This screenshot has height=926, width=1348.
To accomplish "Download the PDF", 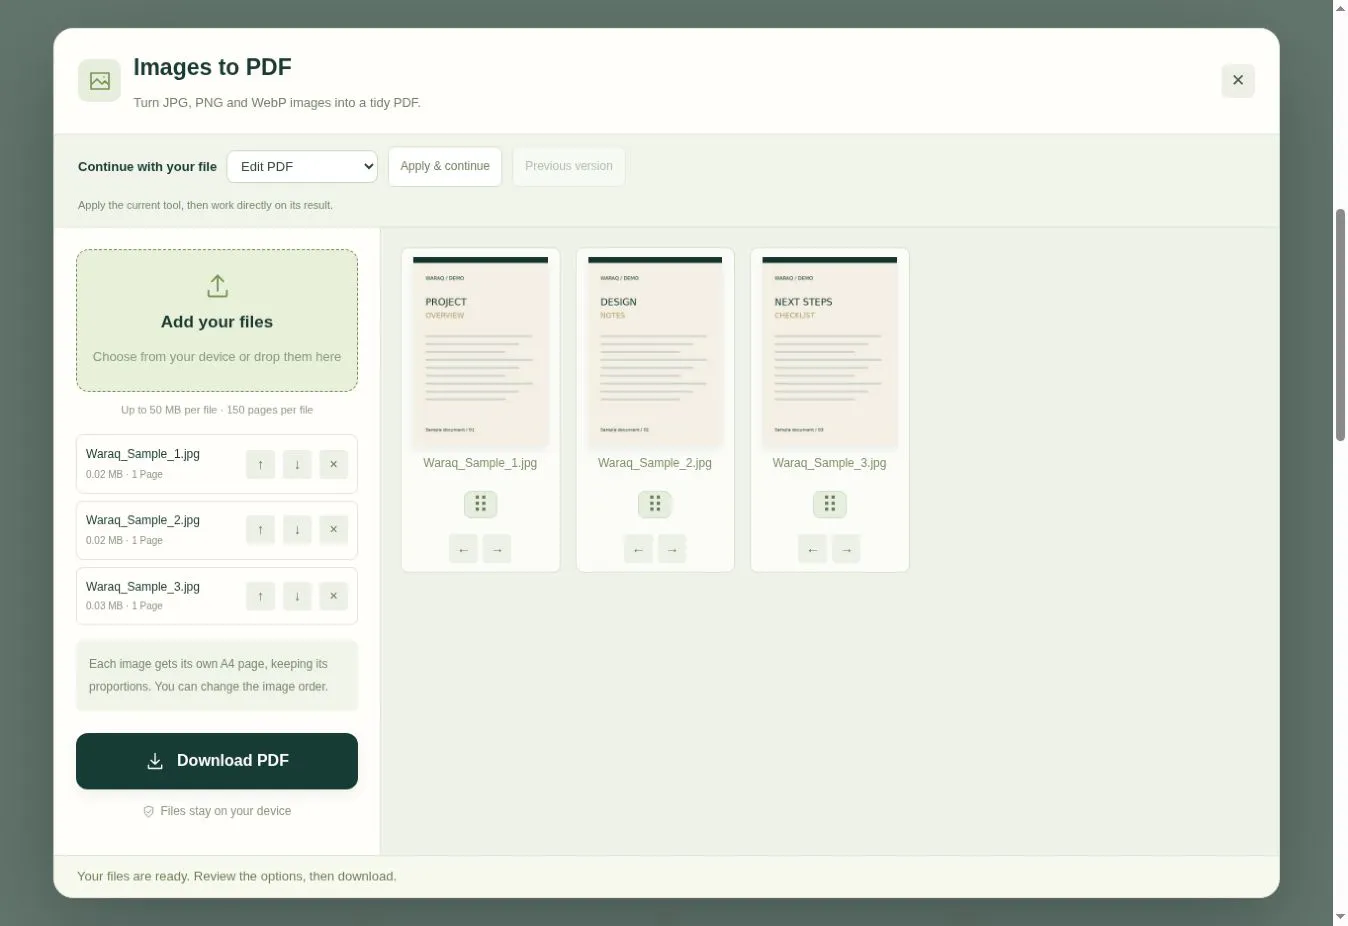I will click(x=217, y=761).
